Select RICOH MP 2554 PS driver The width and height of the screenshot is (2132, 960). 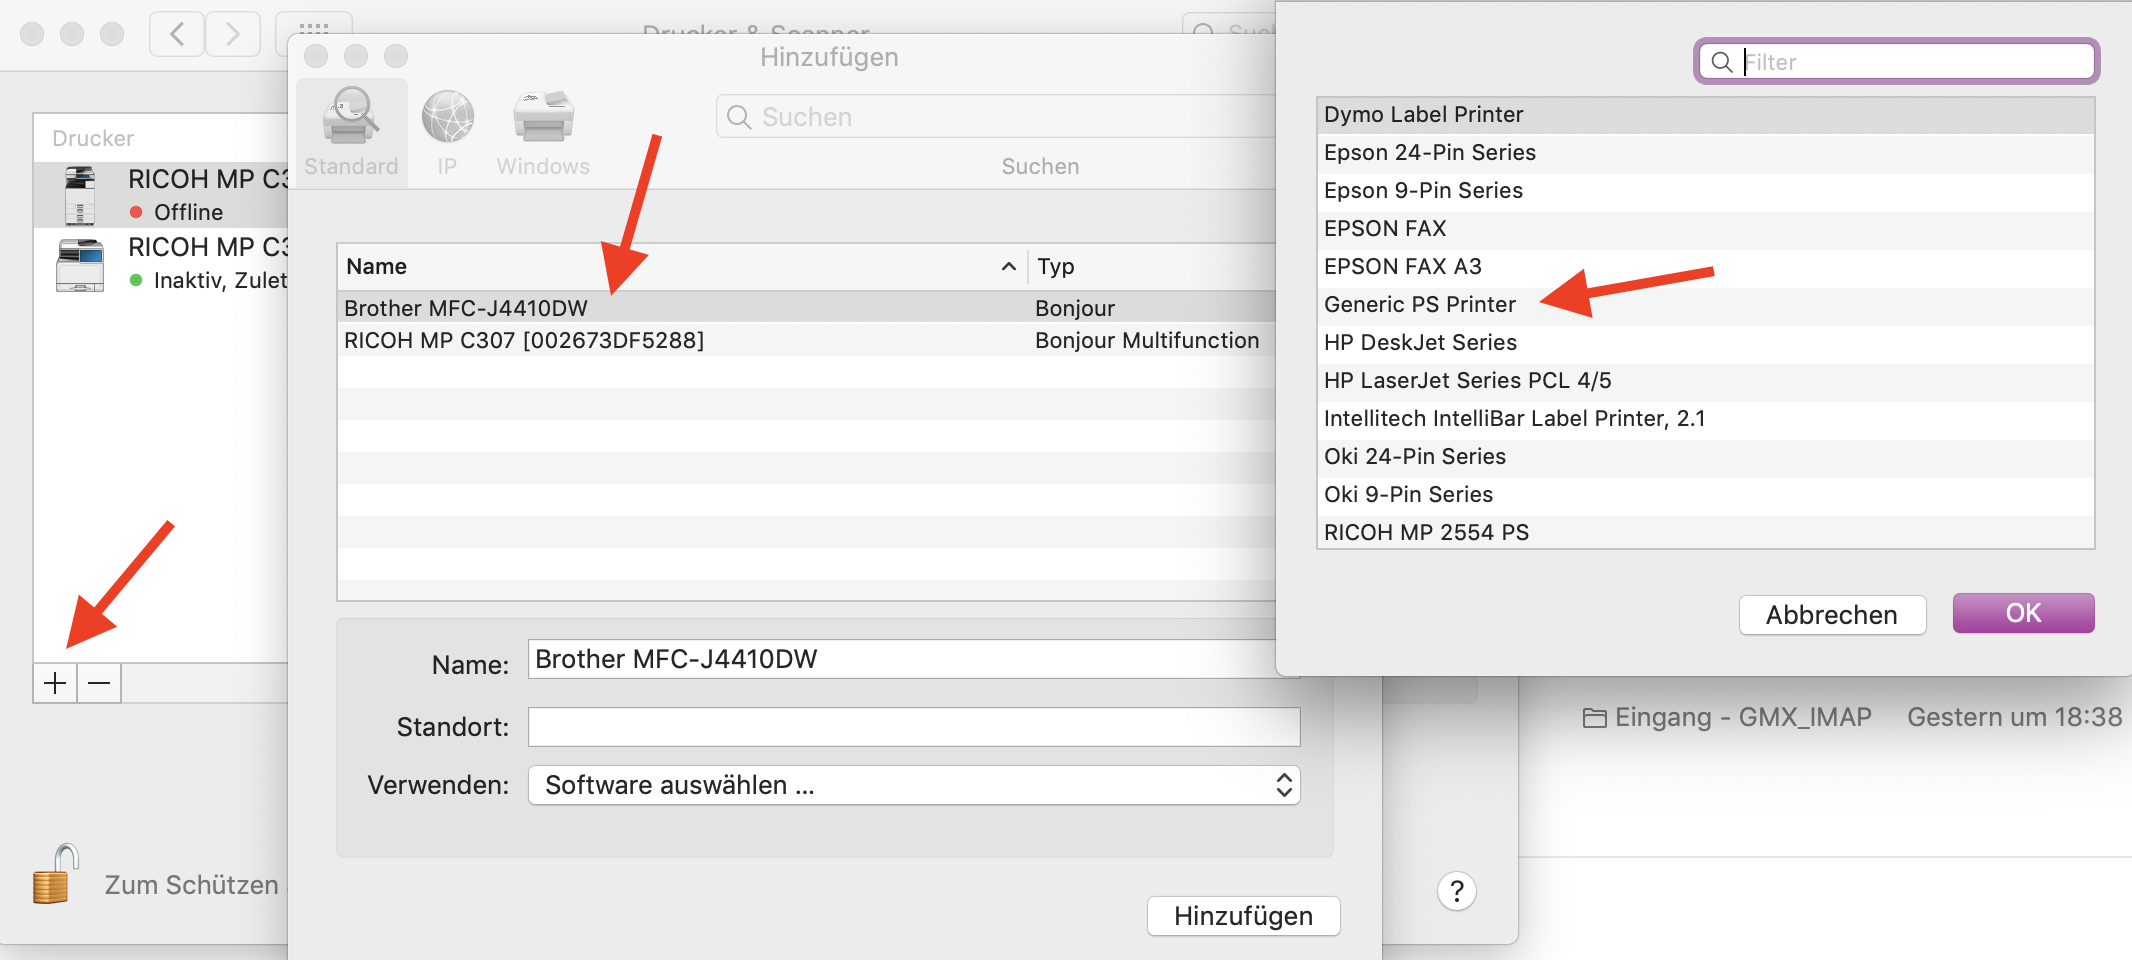click(1706, 532)
